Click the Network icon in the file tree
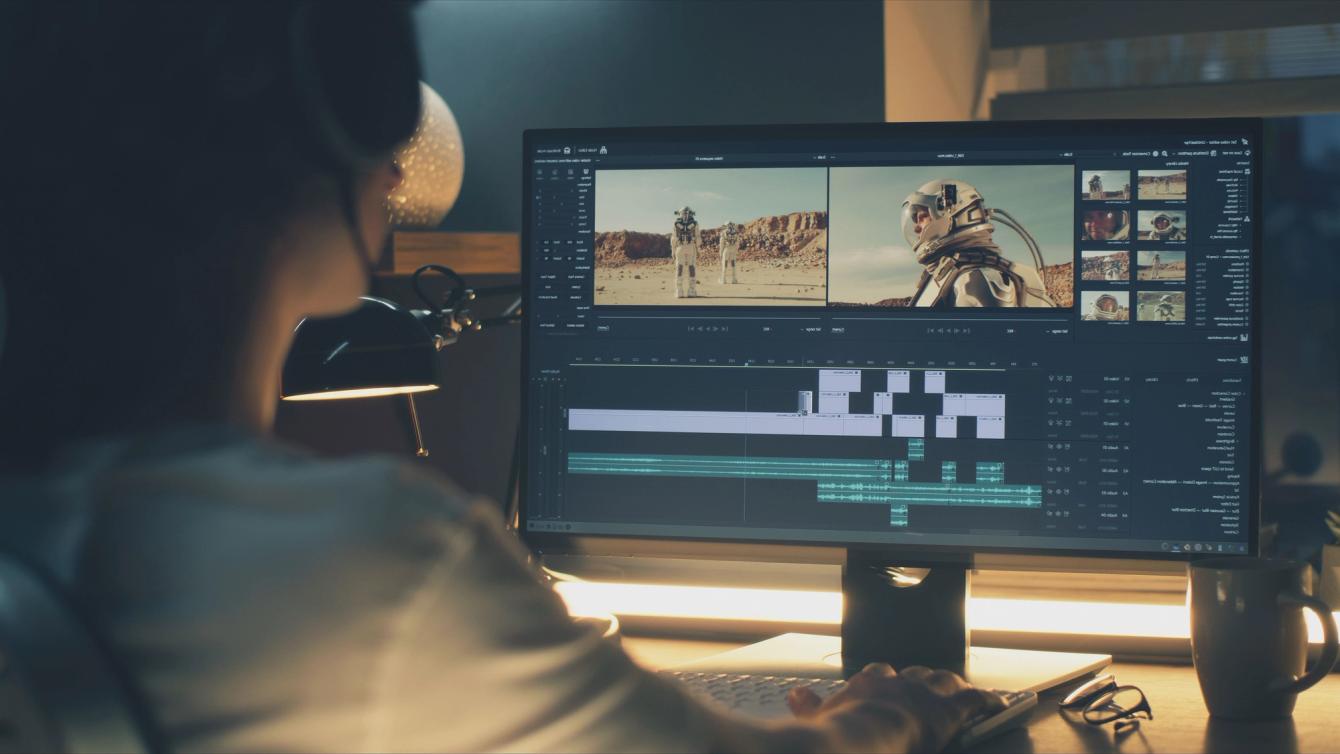Image resolution: width=1340 pixels, height=754 pixels. (x=1246, y=218)
